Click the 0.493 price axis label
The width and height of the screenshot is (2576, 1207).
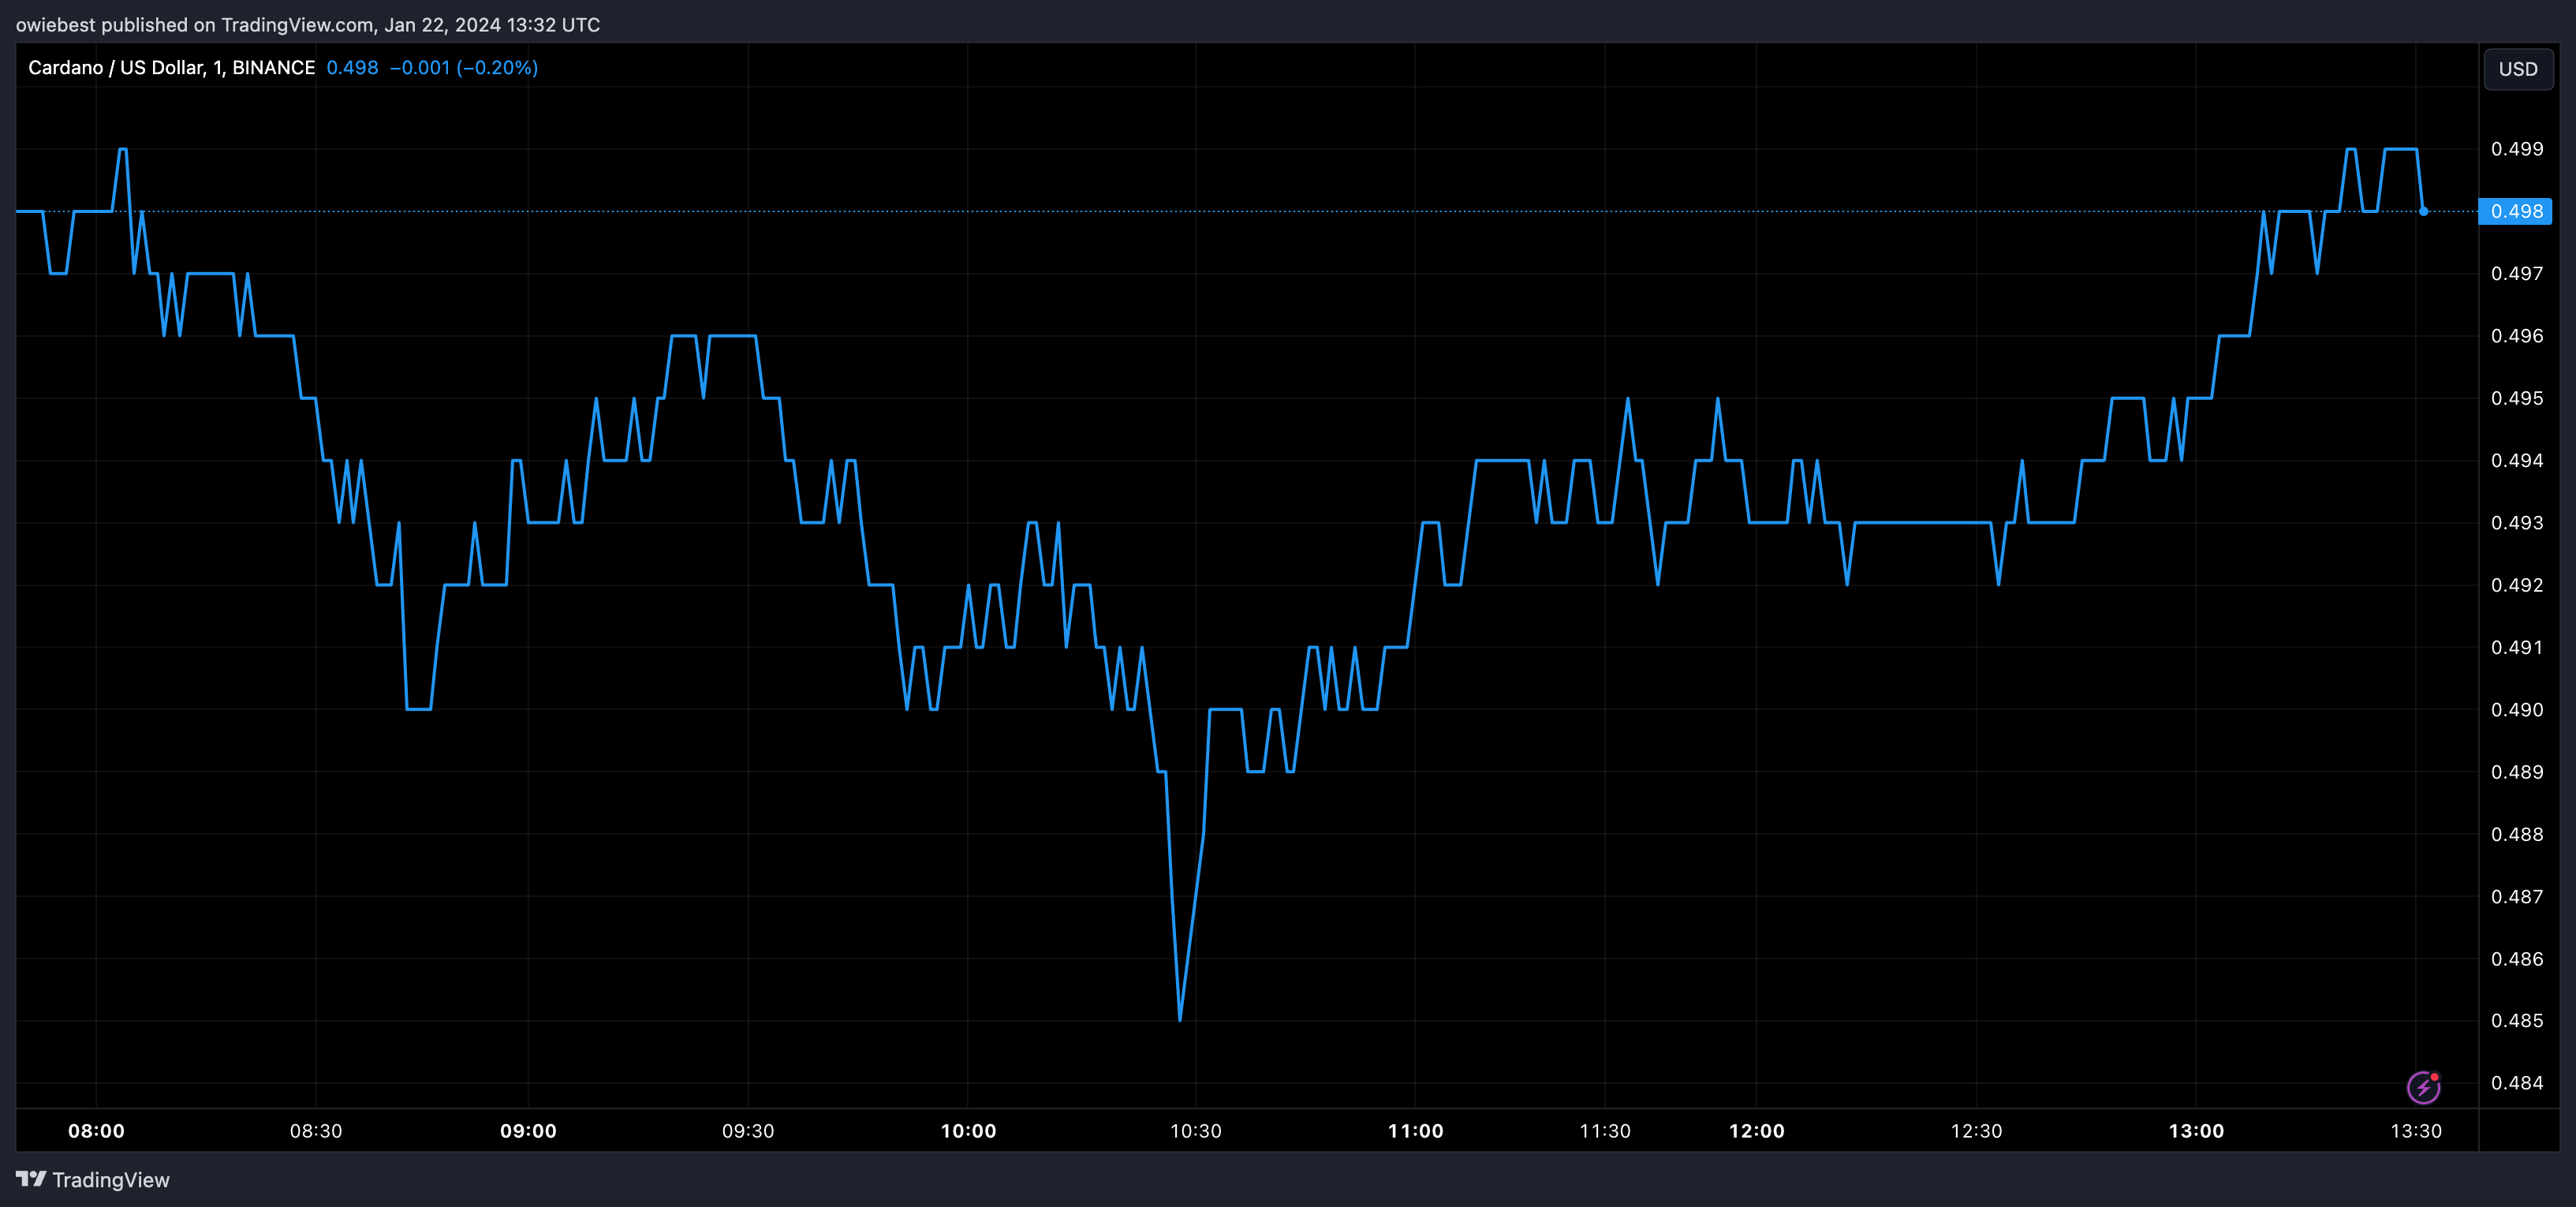pyautogui.click(x=2517, y=523)
